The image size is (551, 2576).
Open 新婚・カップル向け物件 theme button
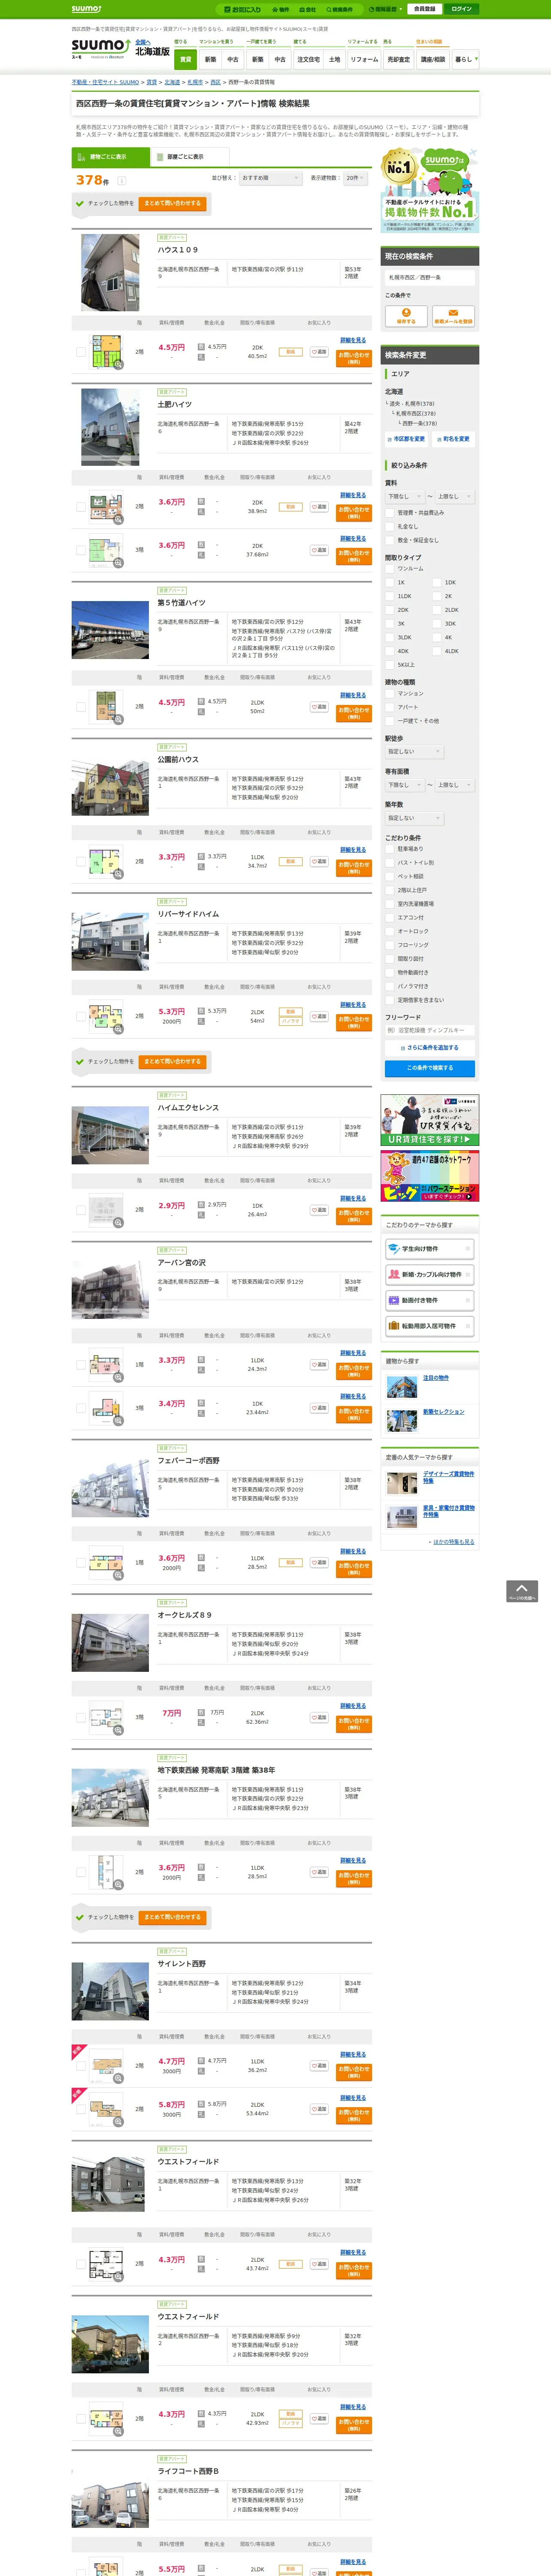429,1275
